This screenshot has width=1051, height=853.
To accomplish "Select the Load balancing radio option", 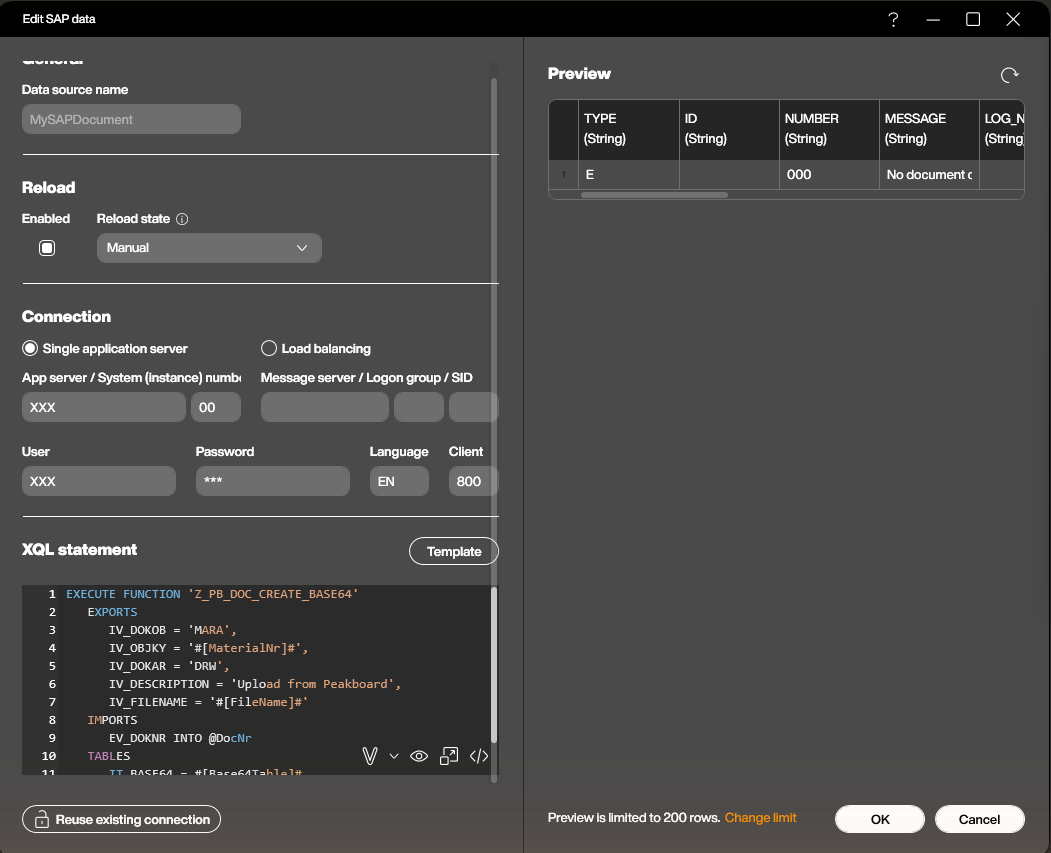I will click(x=269, y=348).
